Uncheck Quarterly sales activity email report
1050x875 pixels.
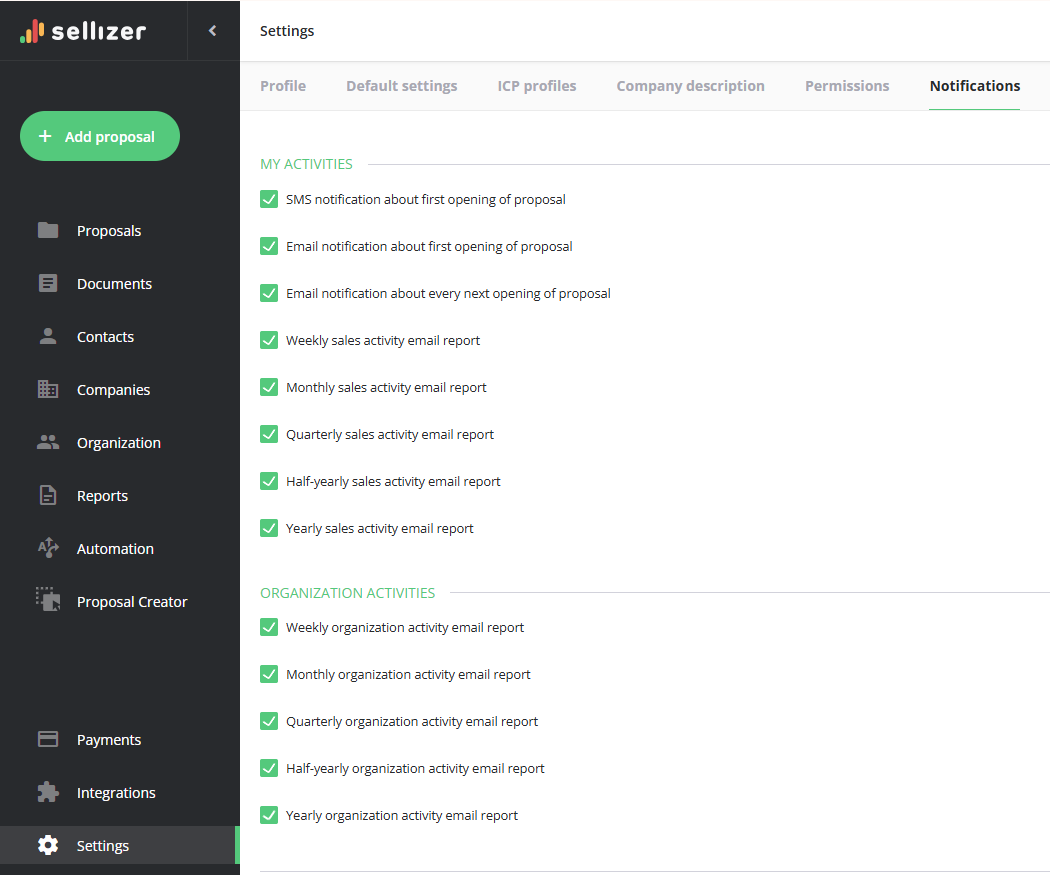[x=269, y=434]
